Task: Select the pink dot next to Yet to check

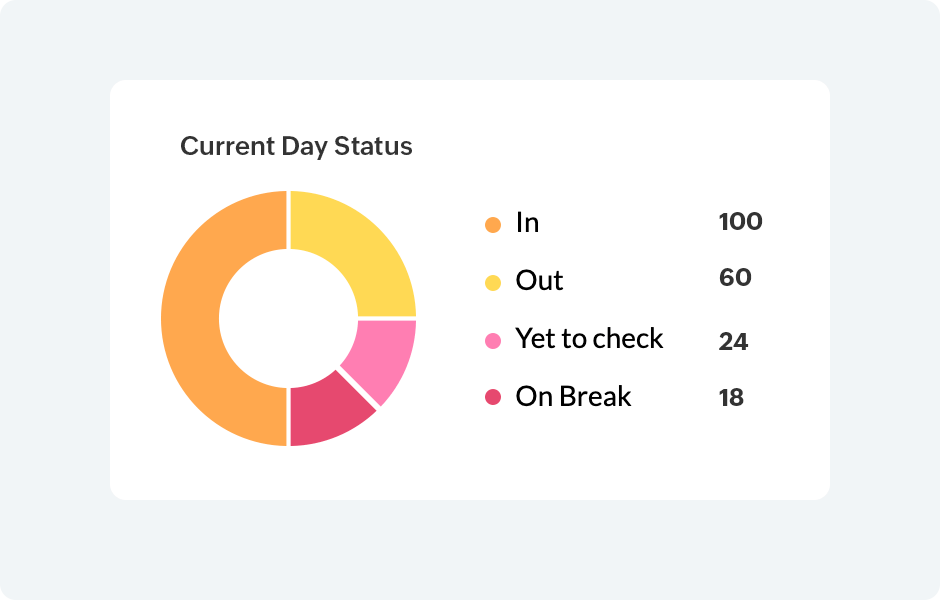Action: click(492, 341)
